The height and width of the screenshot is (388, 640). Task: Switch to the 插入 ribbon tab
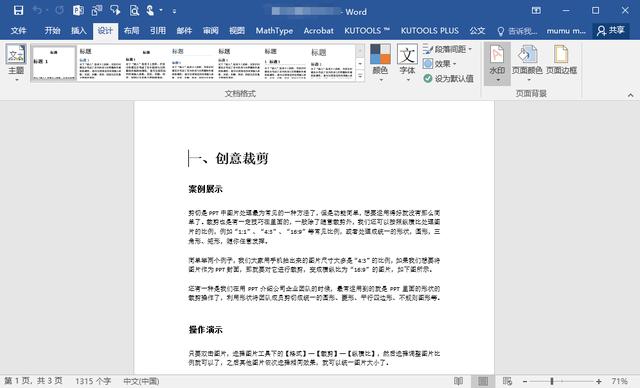(x=79, y=31)
